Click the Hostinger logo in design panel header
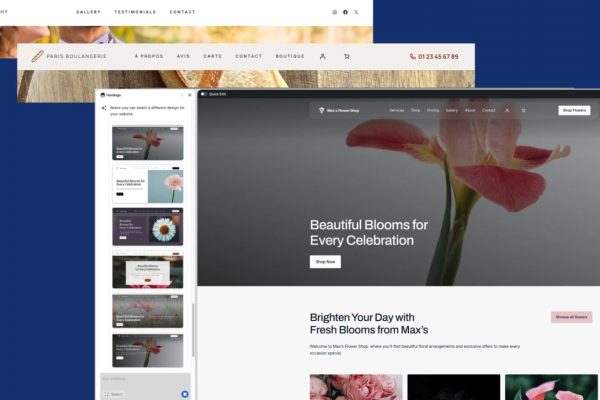600x400 pixels. [x=103, y=95]
